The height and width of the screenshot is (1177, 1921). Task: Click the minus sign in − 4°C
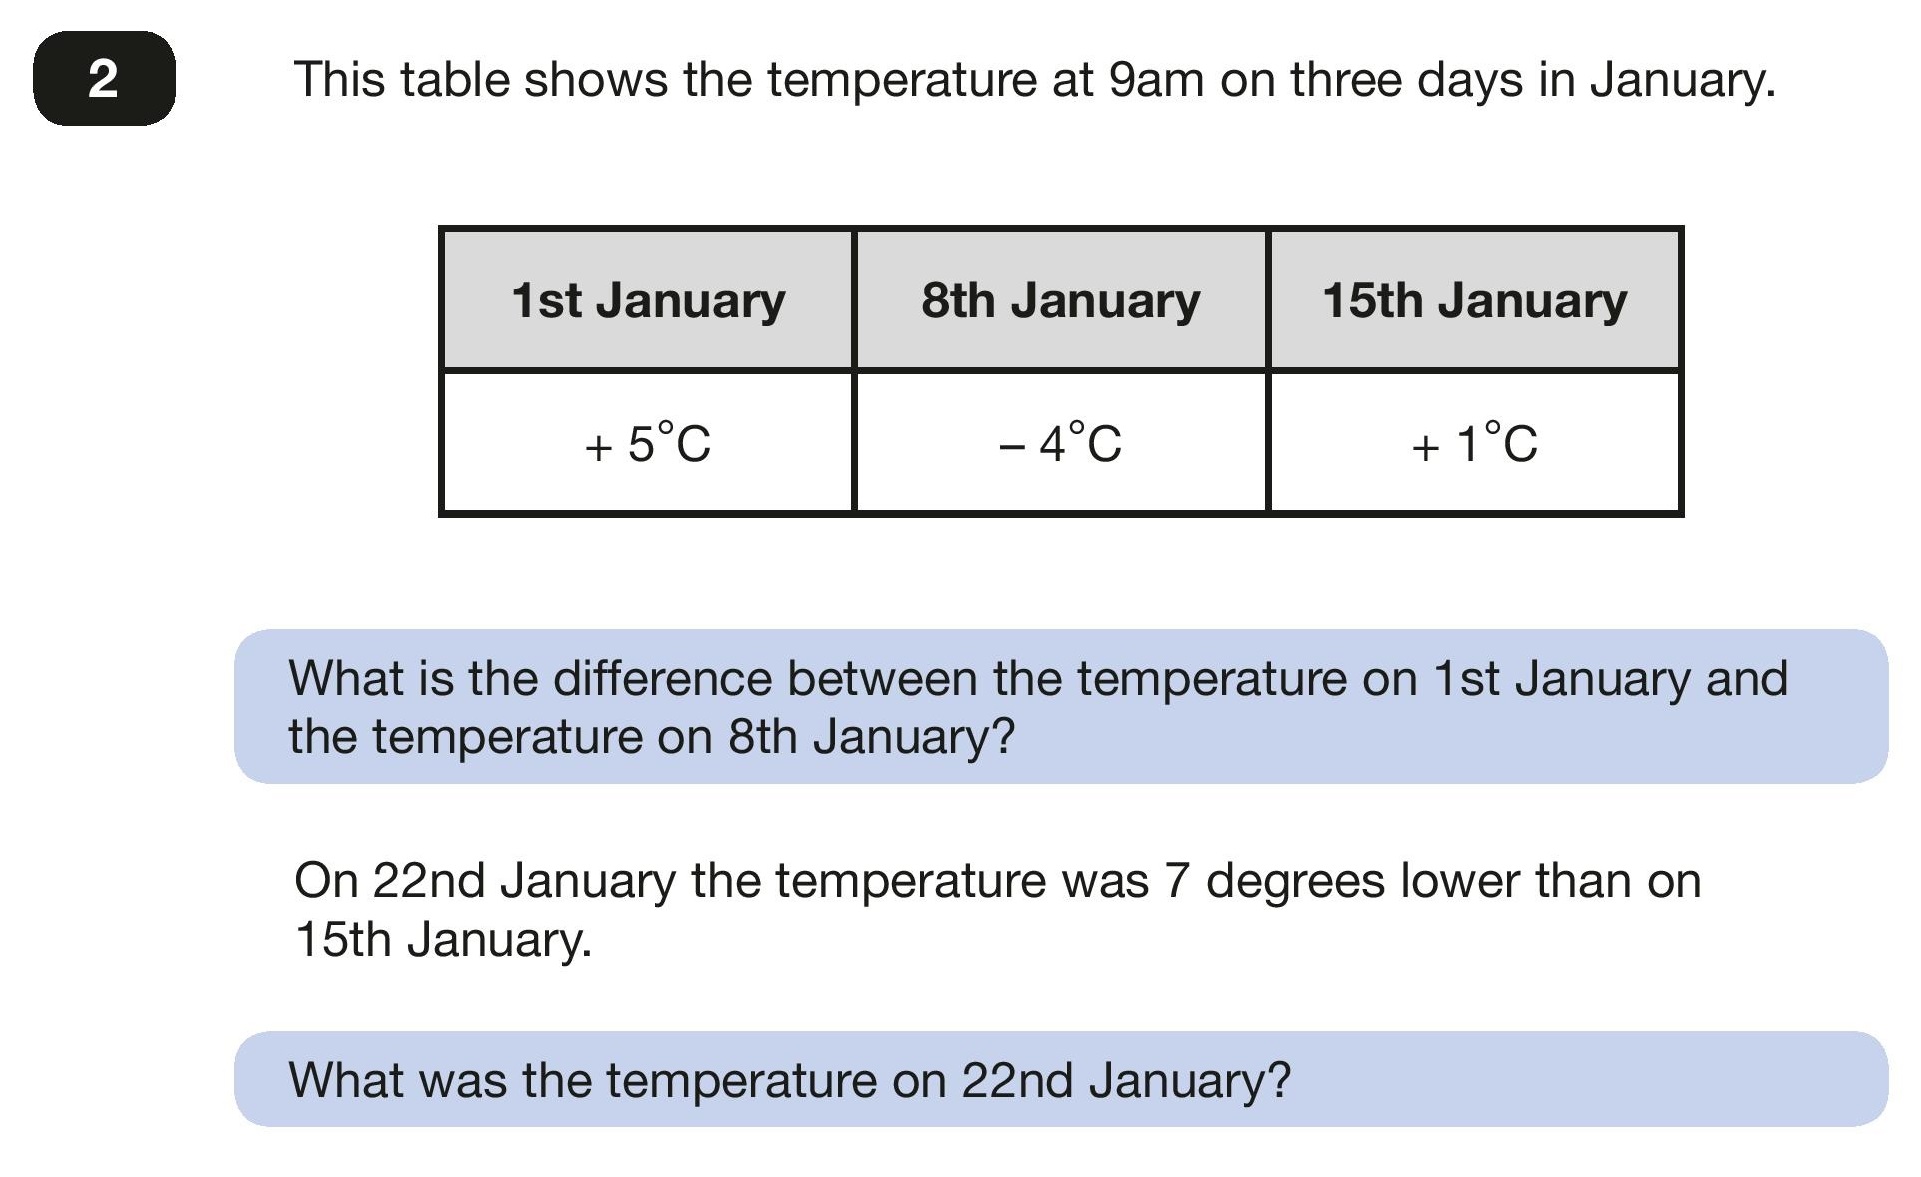pos(1012,446)
